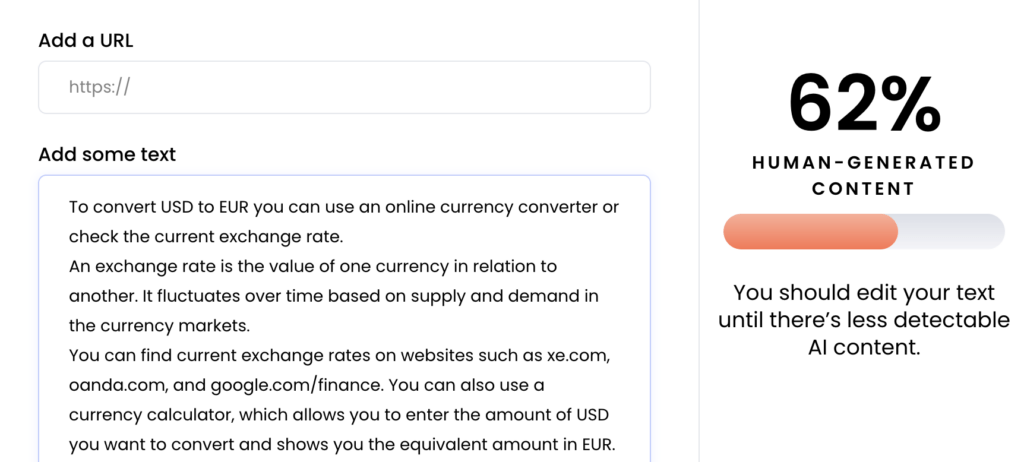Click the line "check the current exchange rate."
Image resolution: width=1024 pixels, height=462 pixels.
[x=206, y=237]
